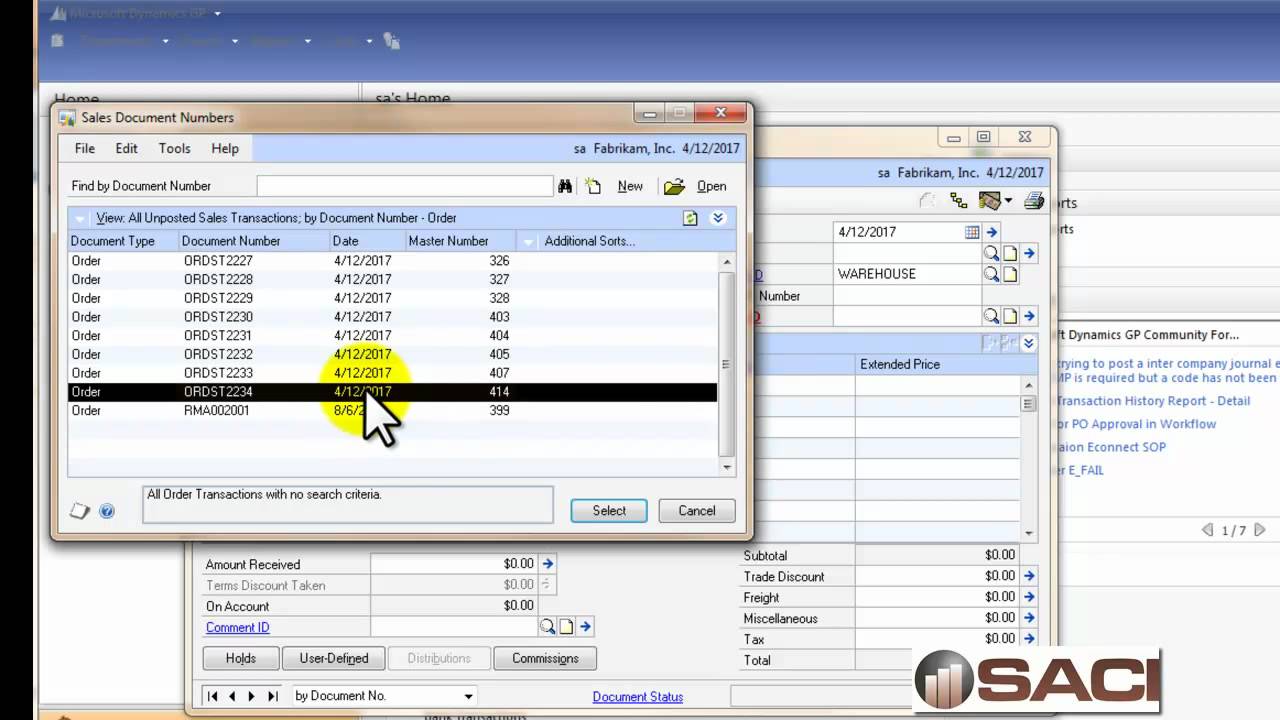
Task: Click the refresh view icon
Action: (690, 218)
